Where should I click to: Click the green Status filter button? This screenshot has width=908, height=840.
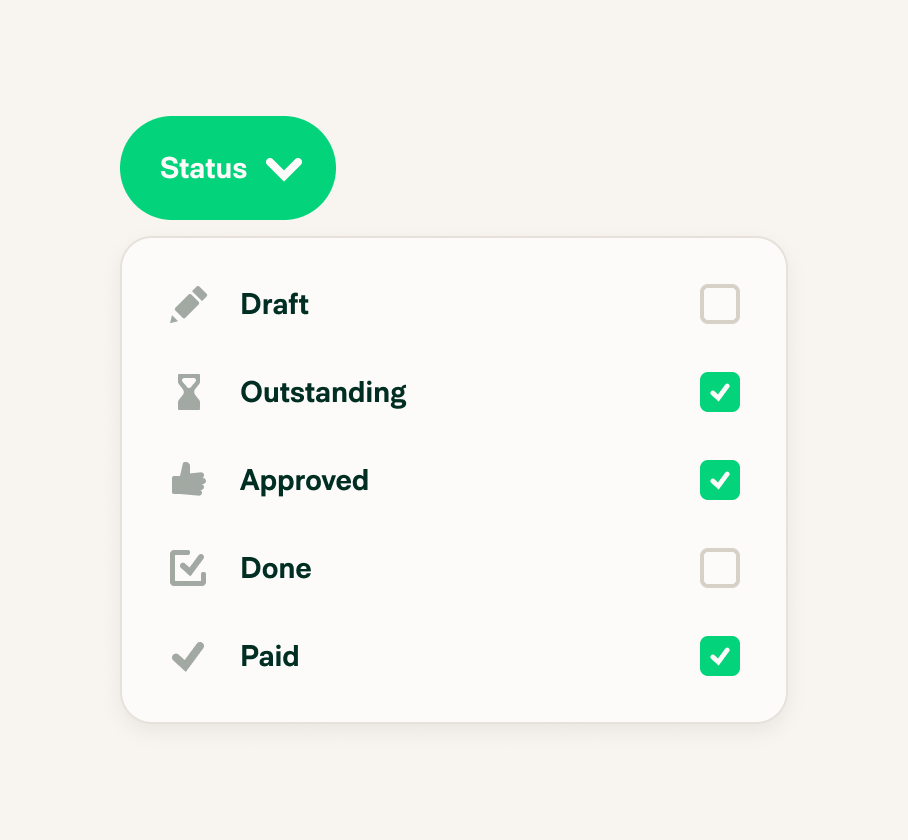click(x=228, y=168)
